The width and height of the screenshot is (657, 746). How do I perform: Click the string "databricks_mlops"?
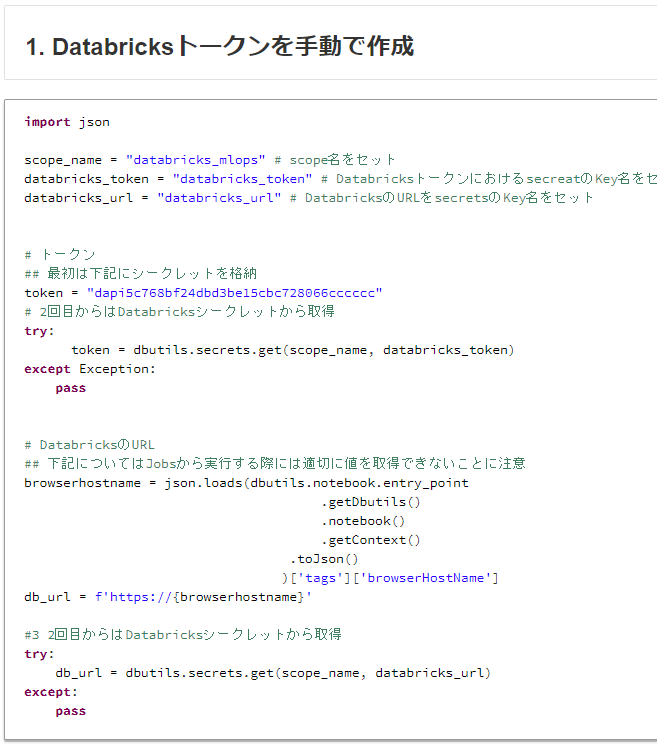(x=196, y=160)
